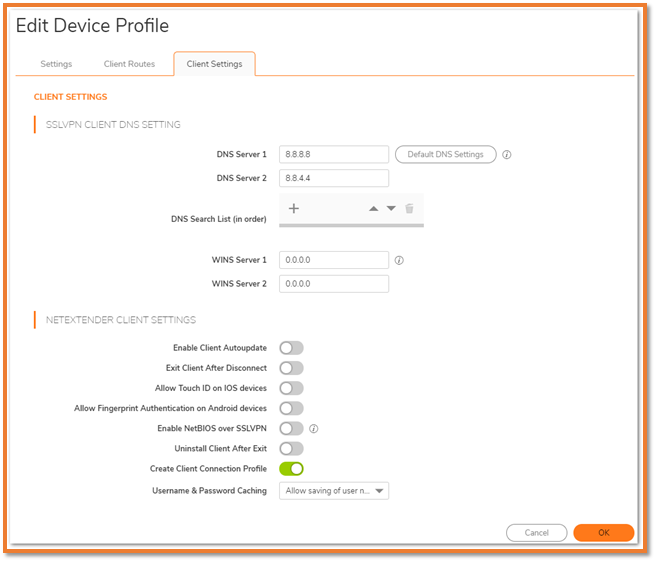Click info icon beside Enable NetBIOS over SSLVPN
This screenshot has width=656, height=562.
314,428
